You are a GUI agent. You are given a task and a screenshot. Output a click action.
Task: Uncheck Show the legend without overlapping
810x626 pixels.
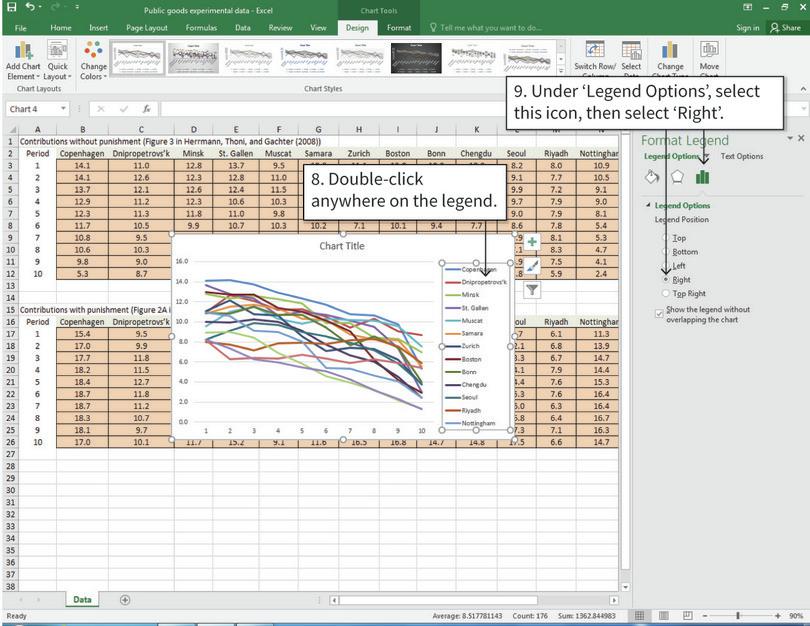[x=659, y=314]
